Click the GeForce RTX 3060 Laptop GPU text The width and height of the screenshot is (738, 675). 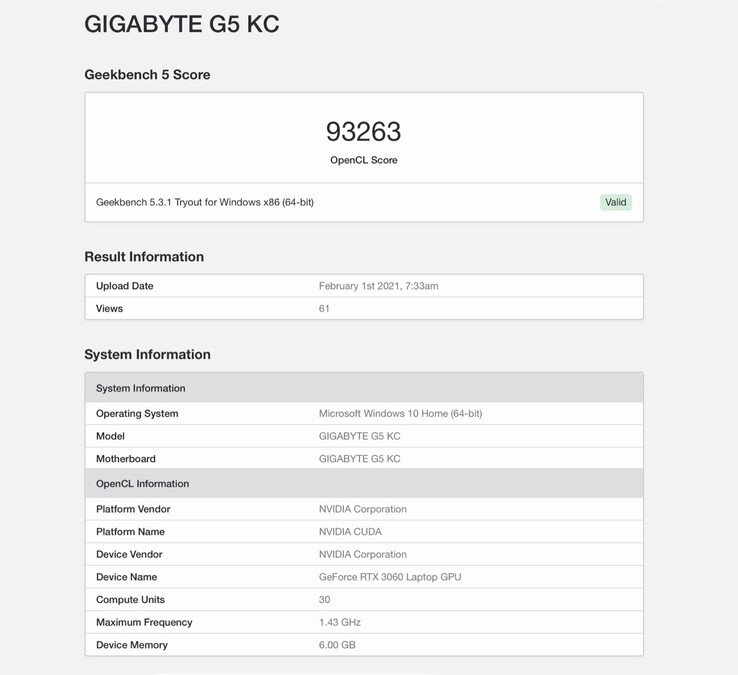click(390, 577)
